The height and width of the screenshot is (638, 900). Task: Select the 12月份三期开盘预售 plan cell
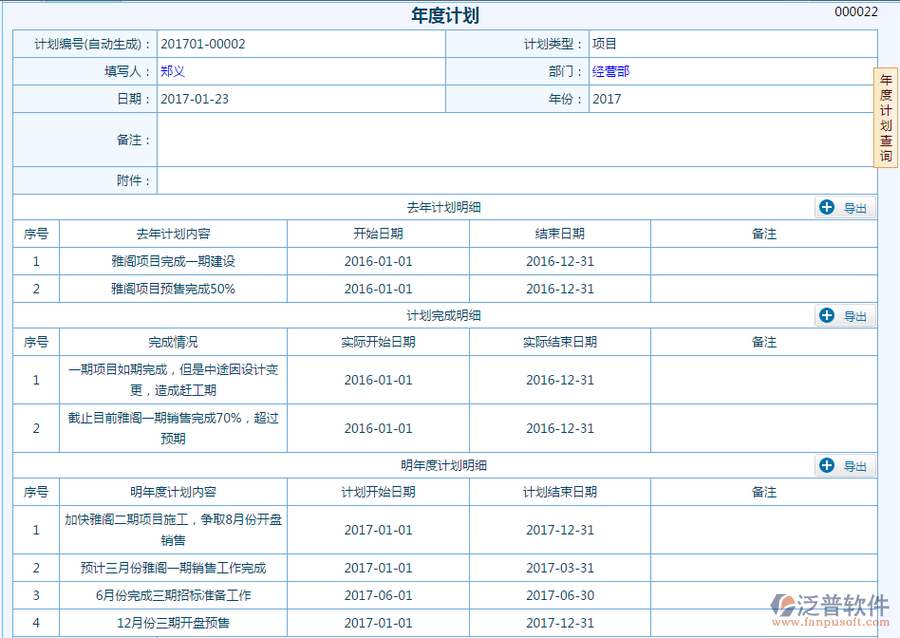tap(173, 623)
